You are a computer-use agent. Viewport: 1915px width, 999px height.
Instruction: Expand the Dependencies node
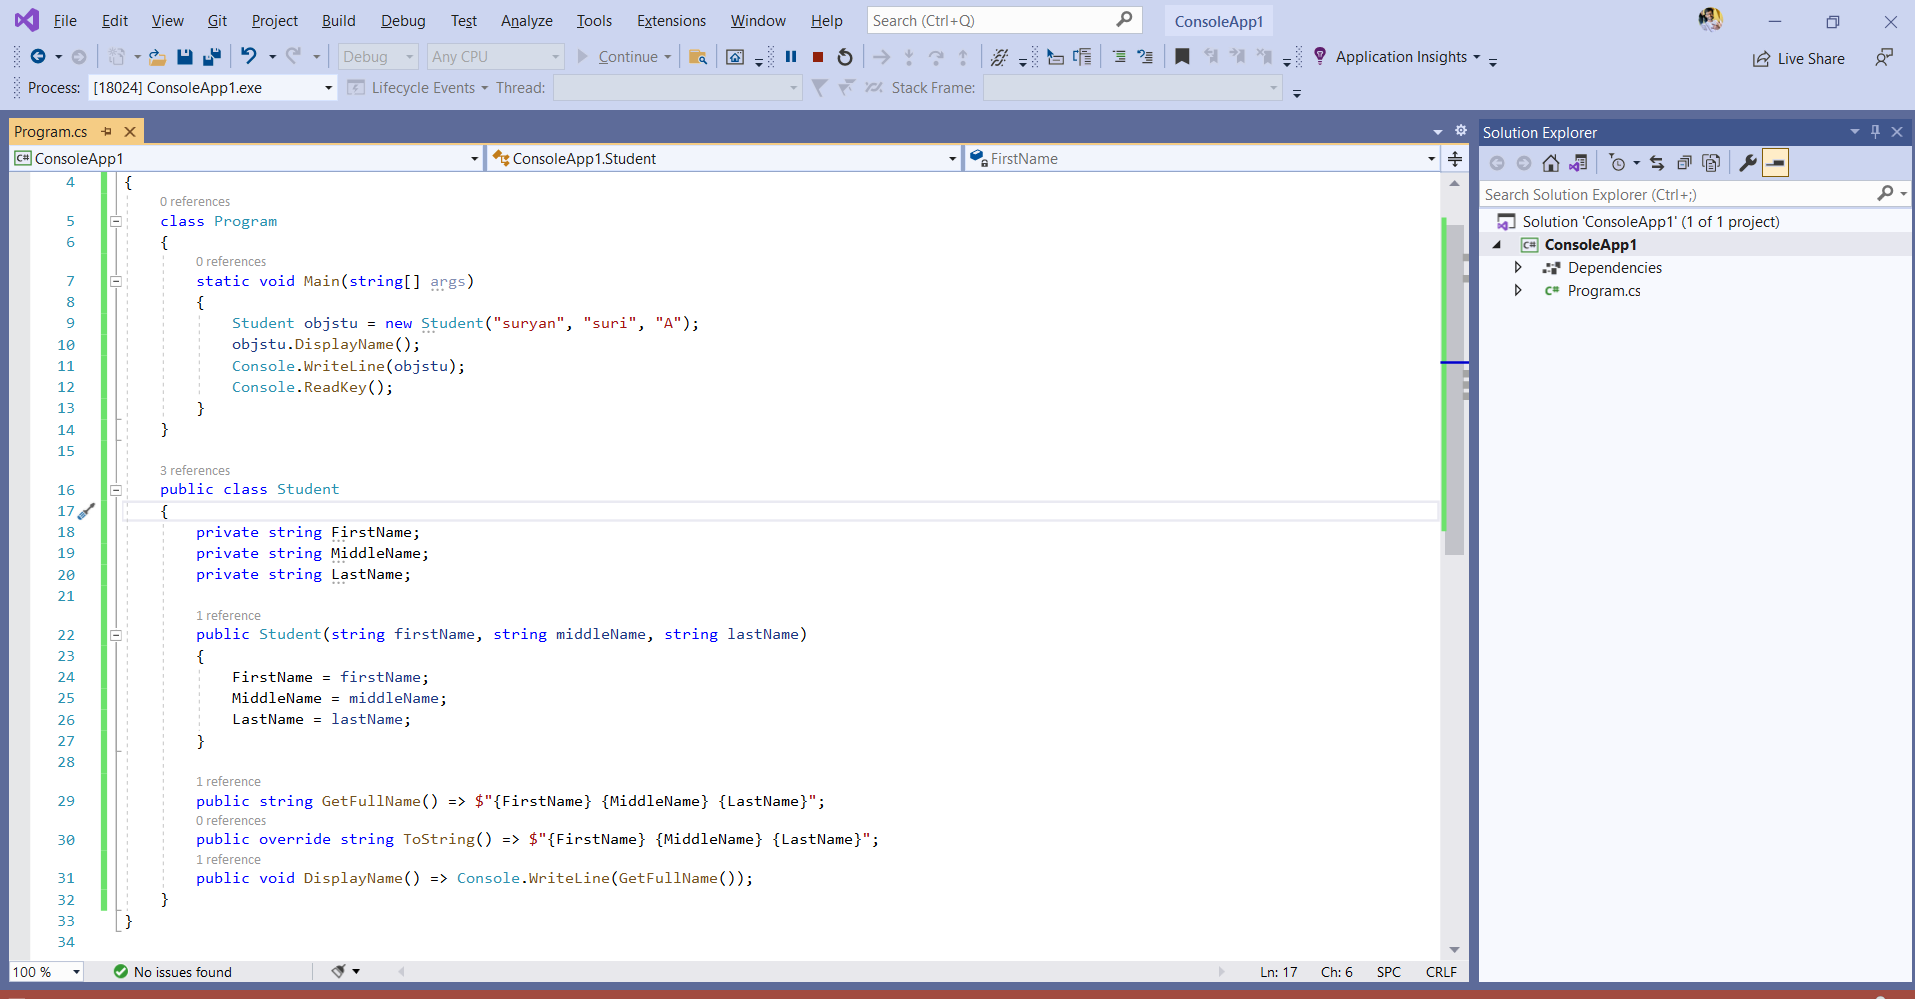[x=1518, y=267]
